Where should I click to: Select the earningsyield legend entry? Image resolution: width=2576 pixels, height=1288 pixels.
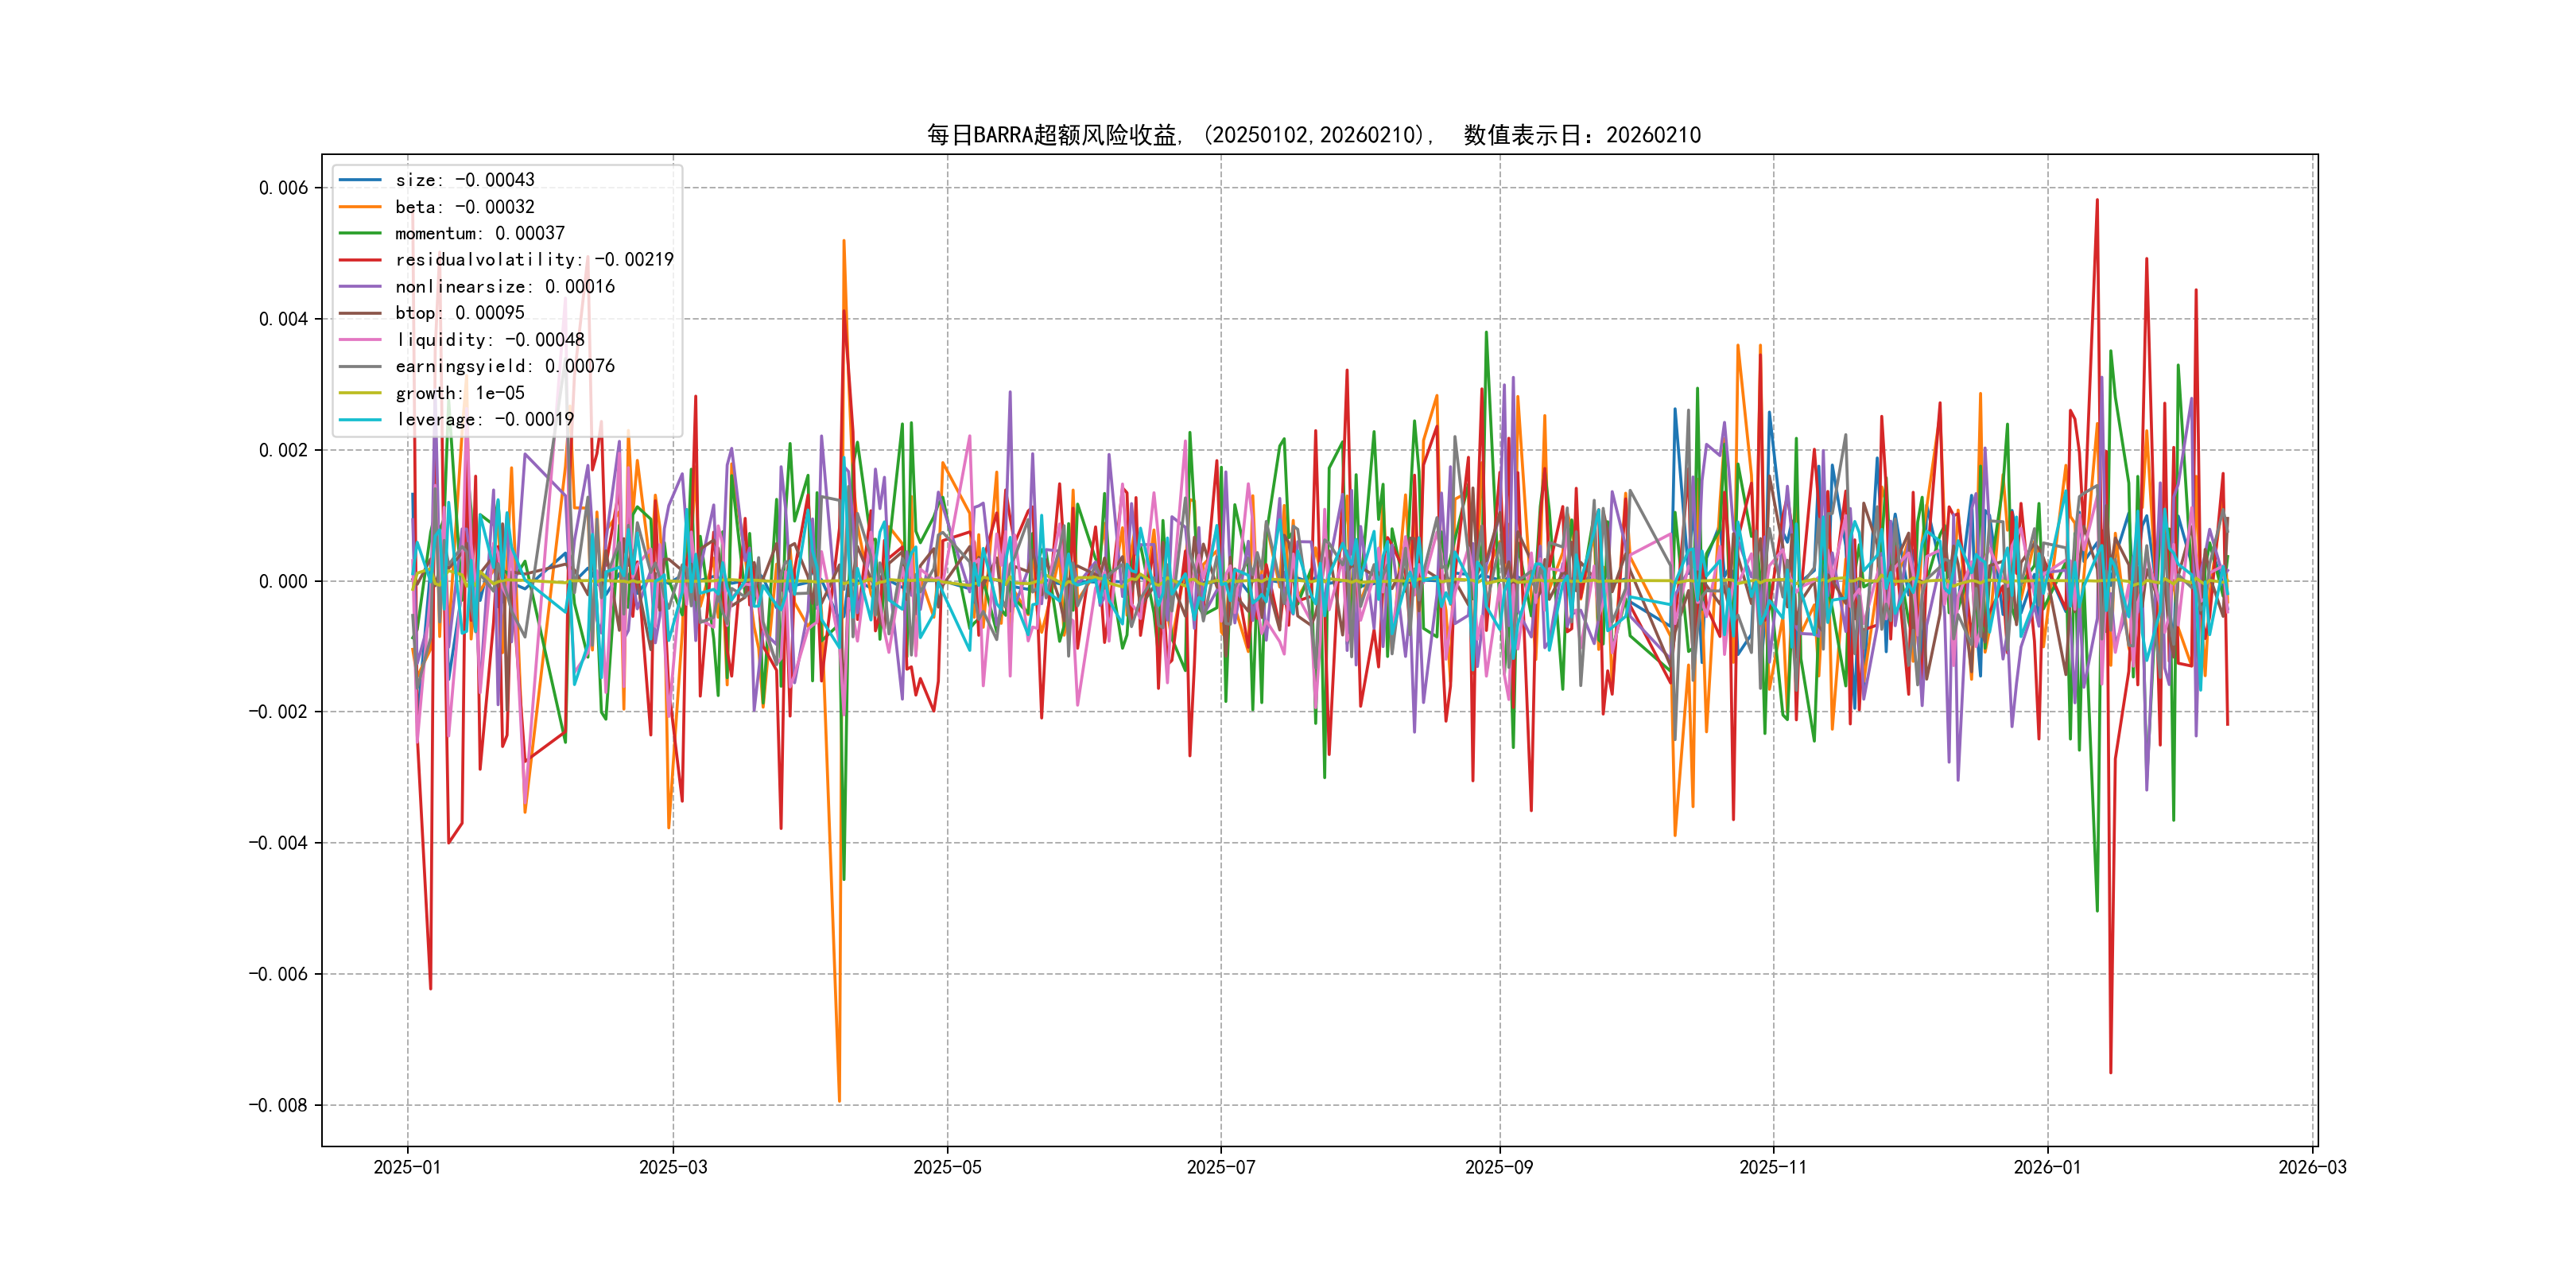tap(504, 366)
